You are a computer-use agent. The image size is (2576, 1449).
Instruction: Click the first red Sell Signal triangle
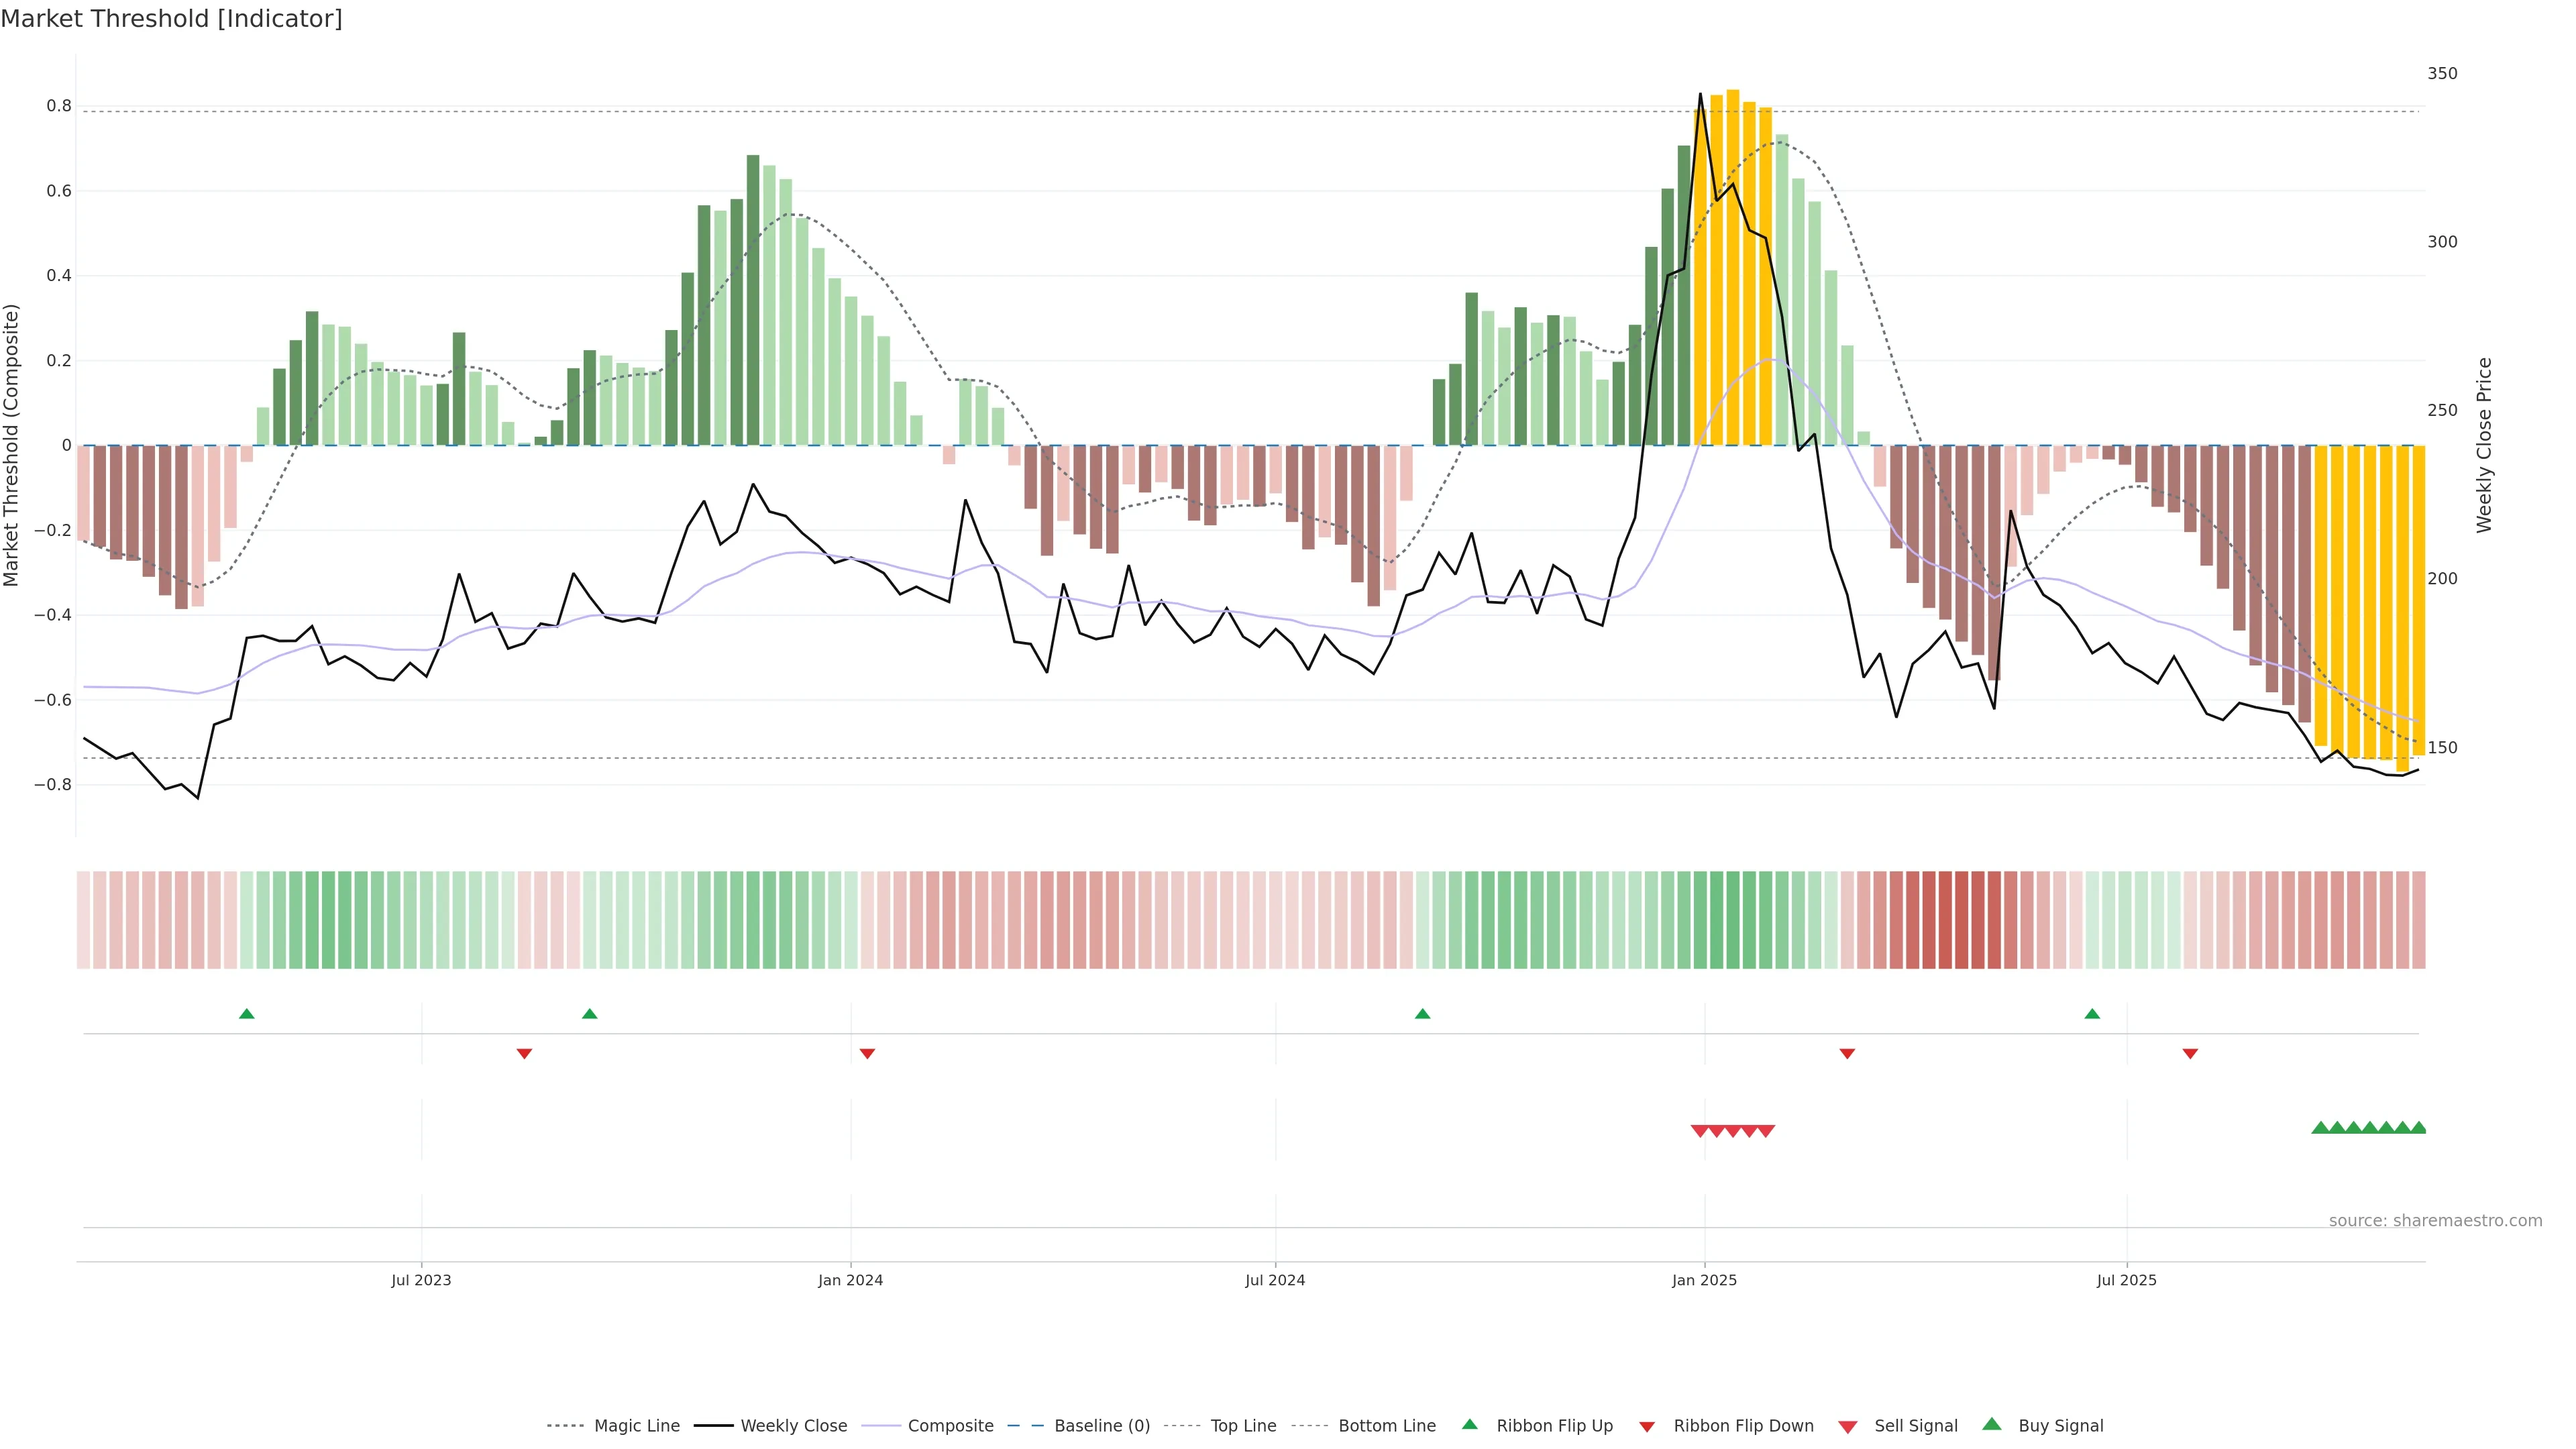click(1699, 1131)
